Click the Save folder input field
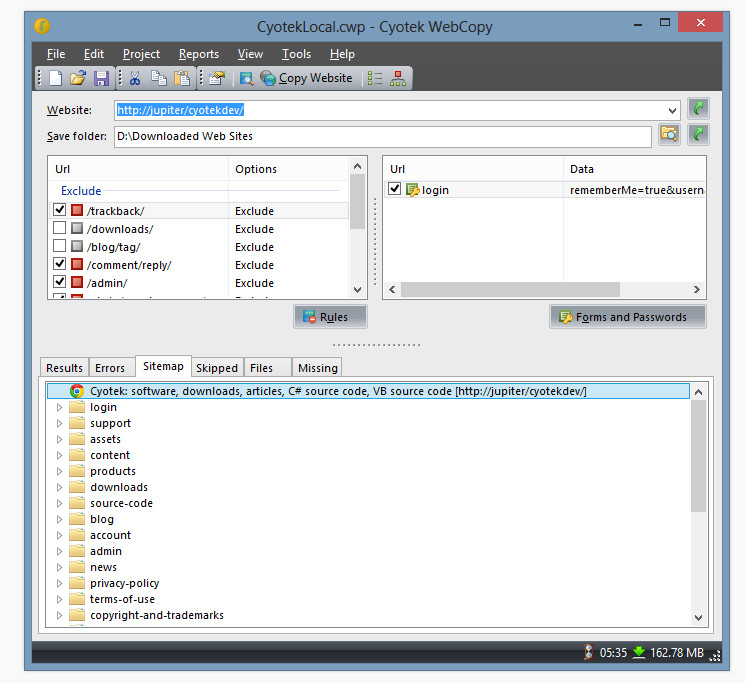The height and width of the screenshot is (683, 745). (x=382, y=136)
